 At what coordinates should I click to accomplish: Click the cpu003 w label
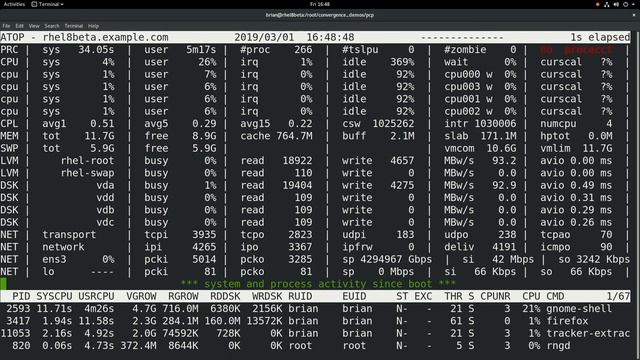point(468,87)
